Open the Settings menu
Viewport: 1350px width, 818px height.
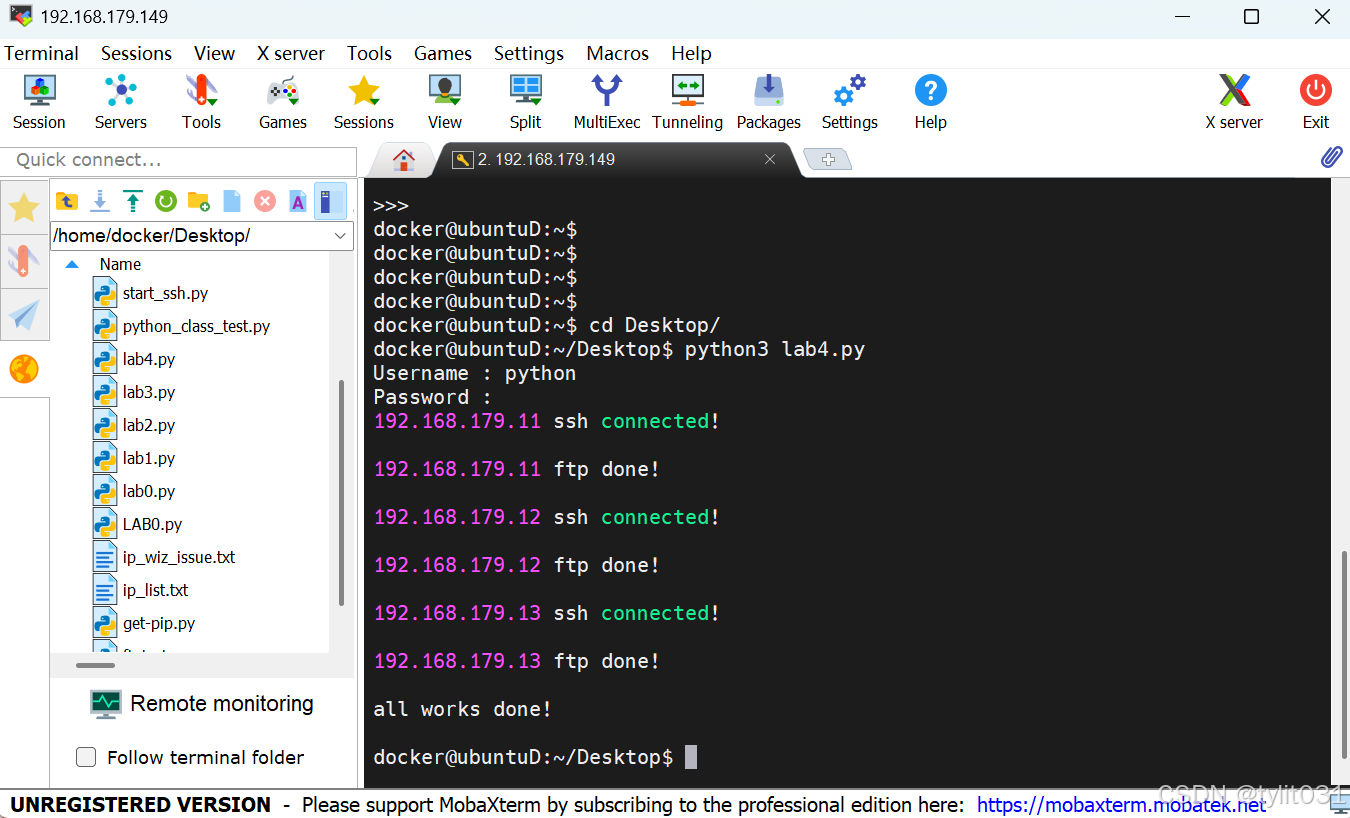coord(529,53)
